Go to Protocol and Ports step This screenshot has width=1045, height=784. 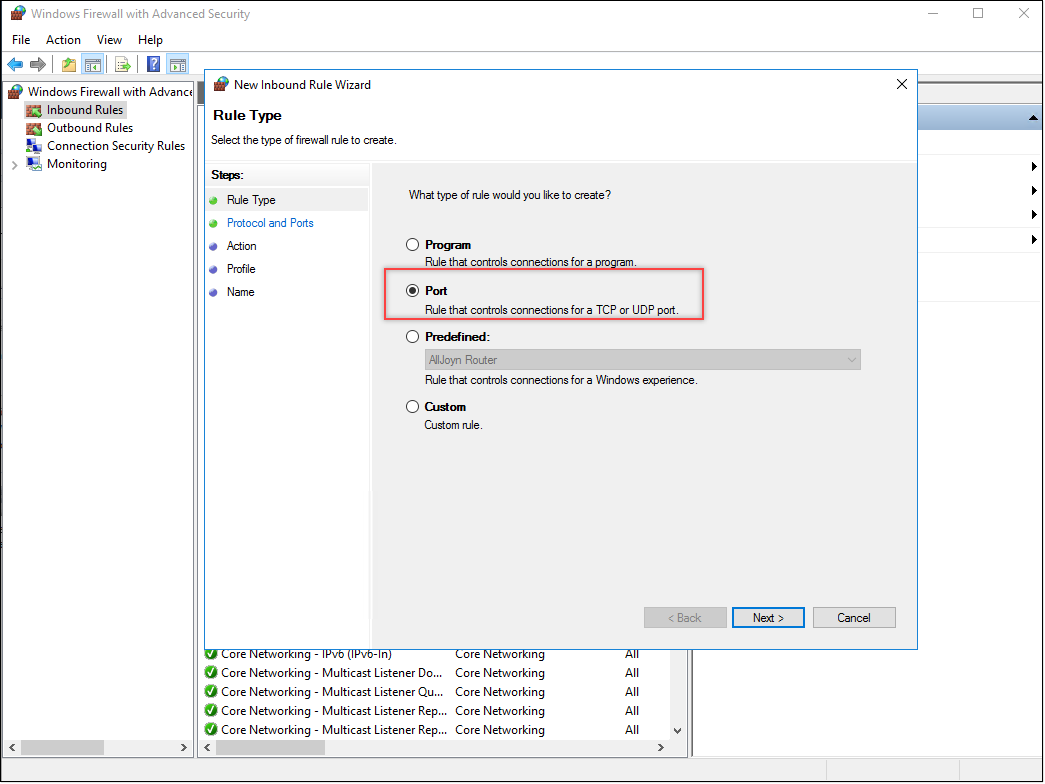pos(270,223)
